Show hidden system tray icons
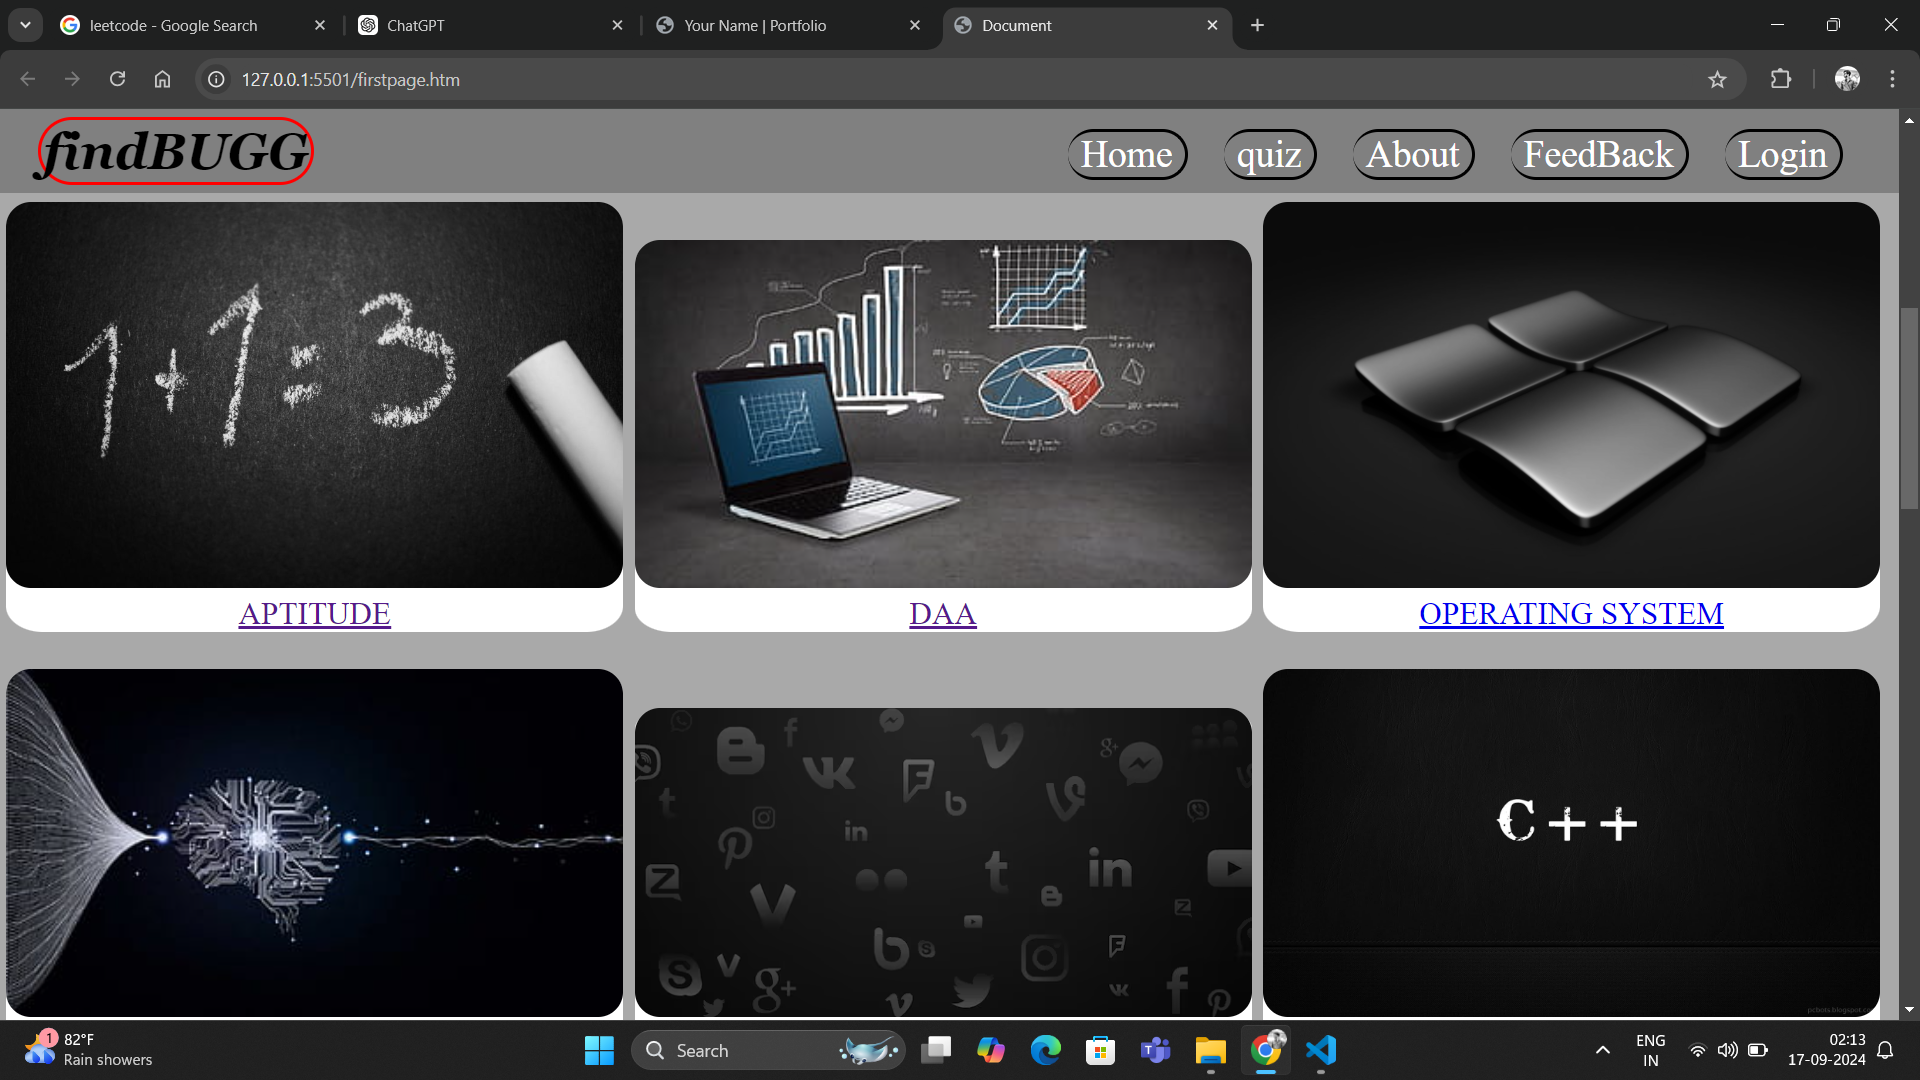The width and height of the screenshot is (1920, 1080). (x=1602, y=1050)
